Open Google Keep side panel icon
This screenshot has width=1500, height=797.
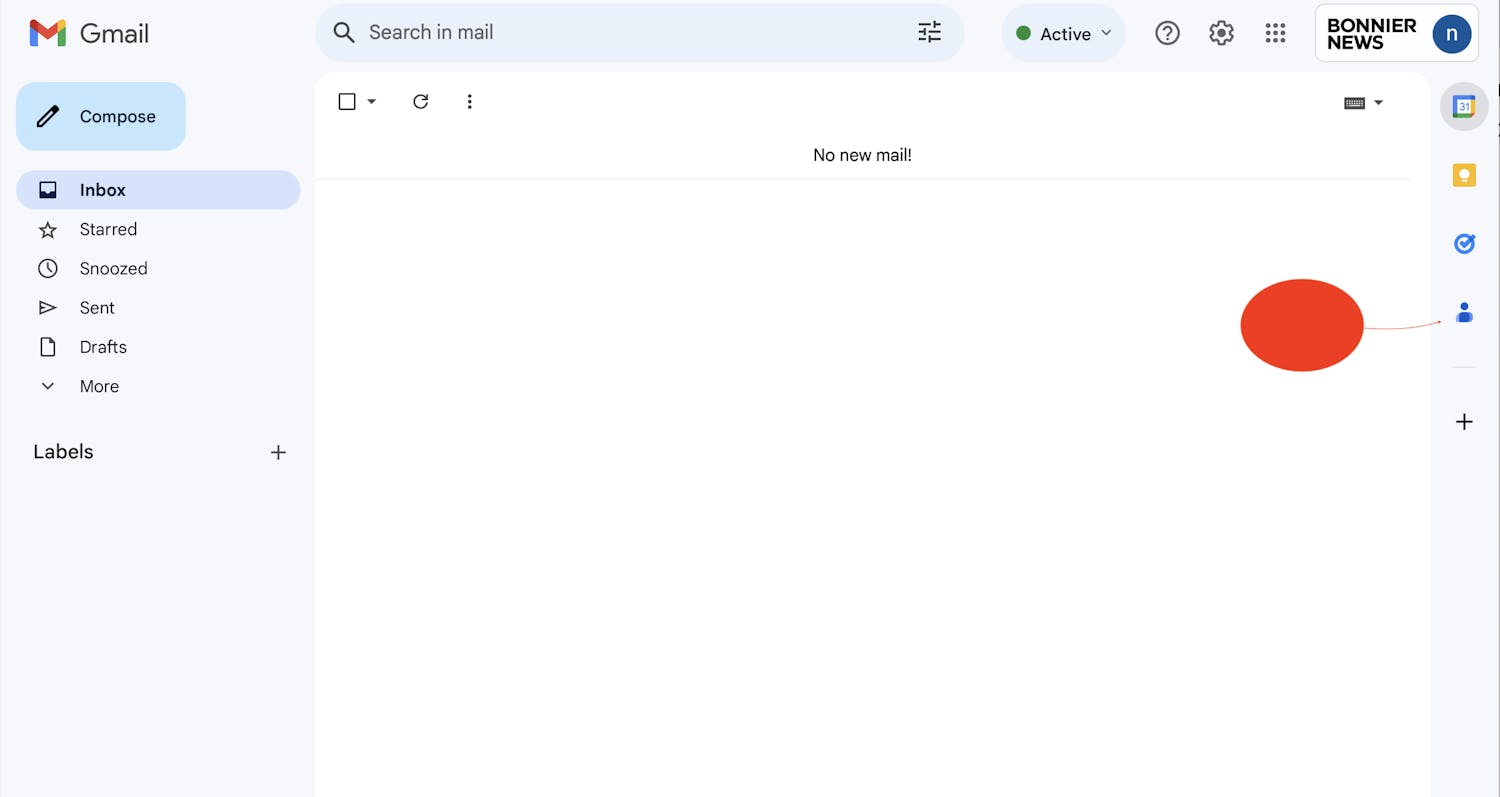click(x=1464, y=176)
